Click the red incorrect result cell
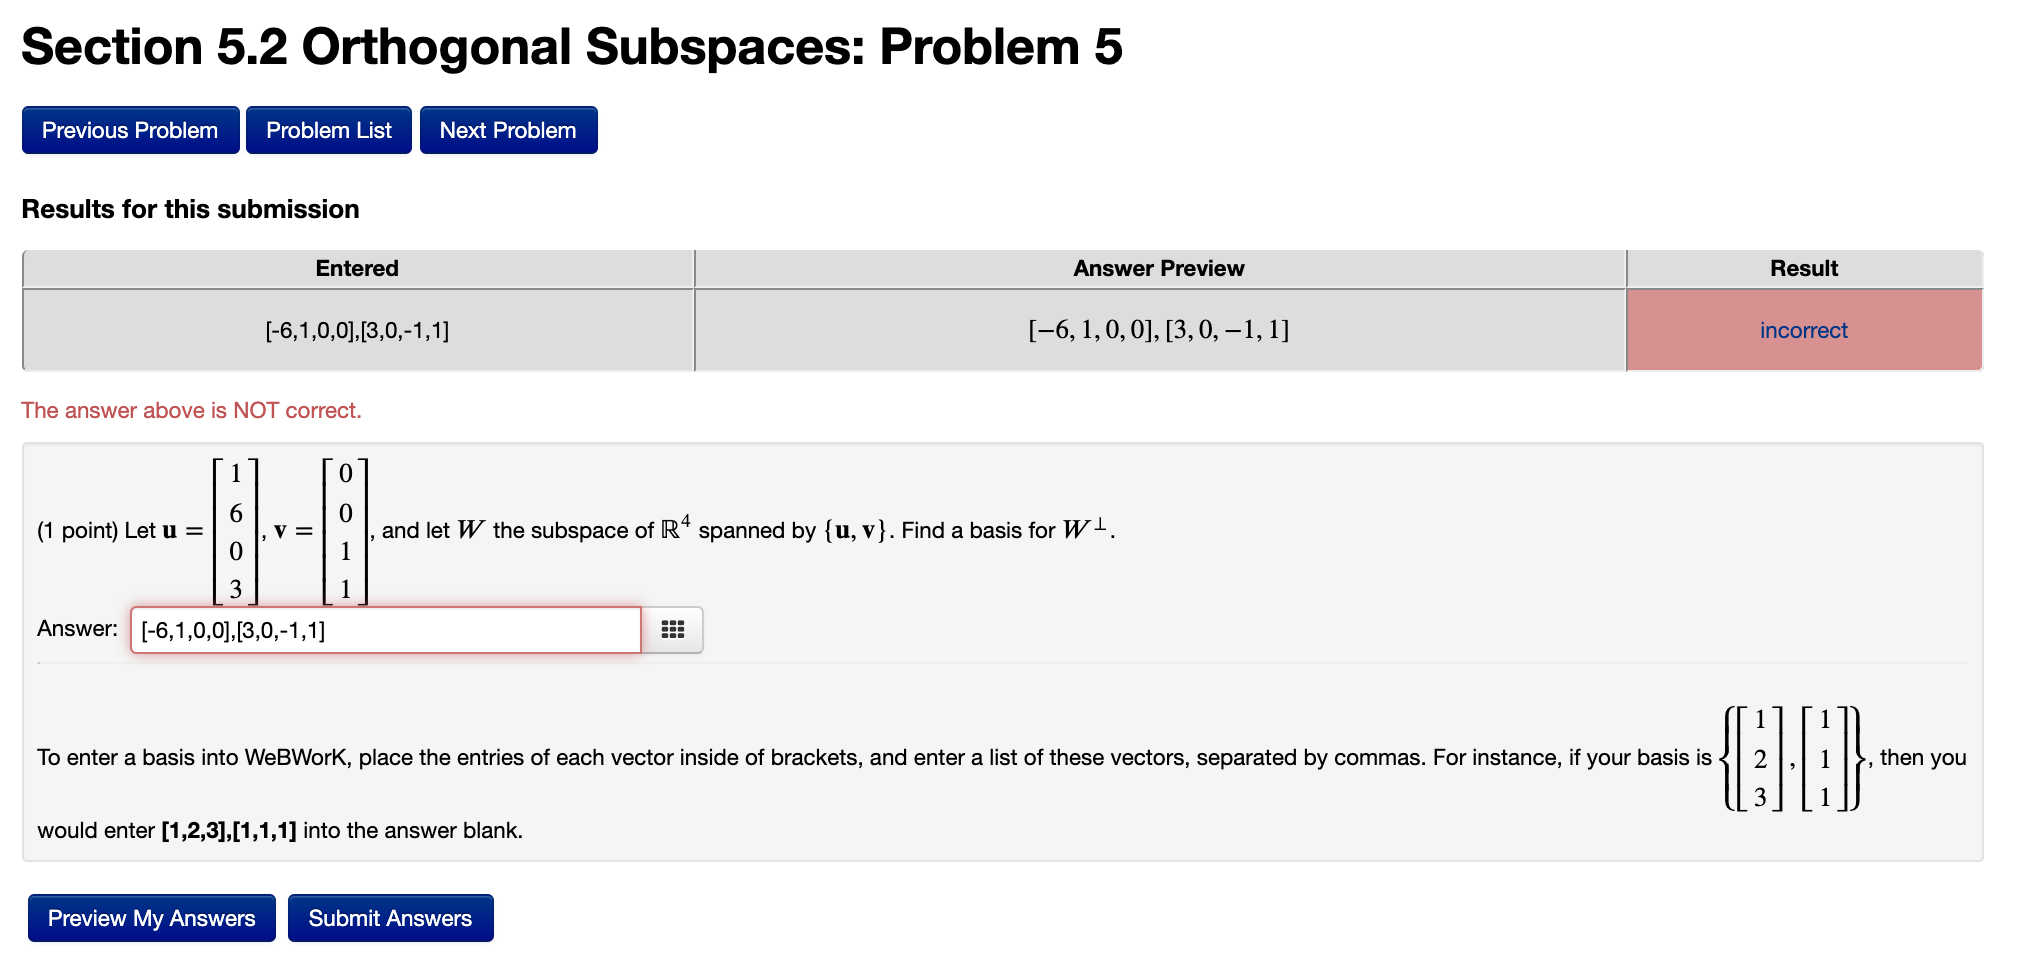This screenshot has width=2042, height=966. tap(1803, 330)
